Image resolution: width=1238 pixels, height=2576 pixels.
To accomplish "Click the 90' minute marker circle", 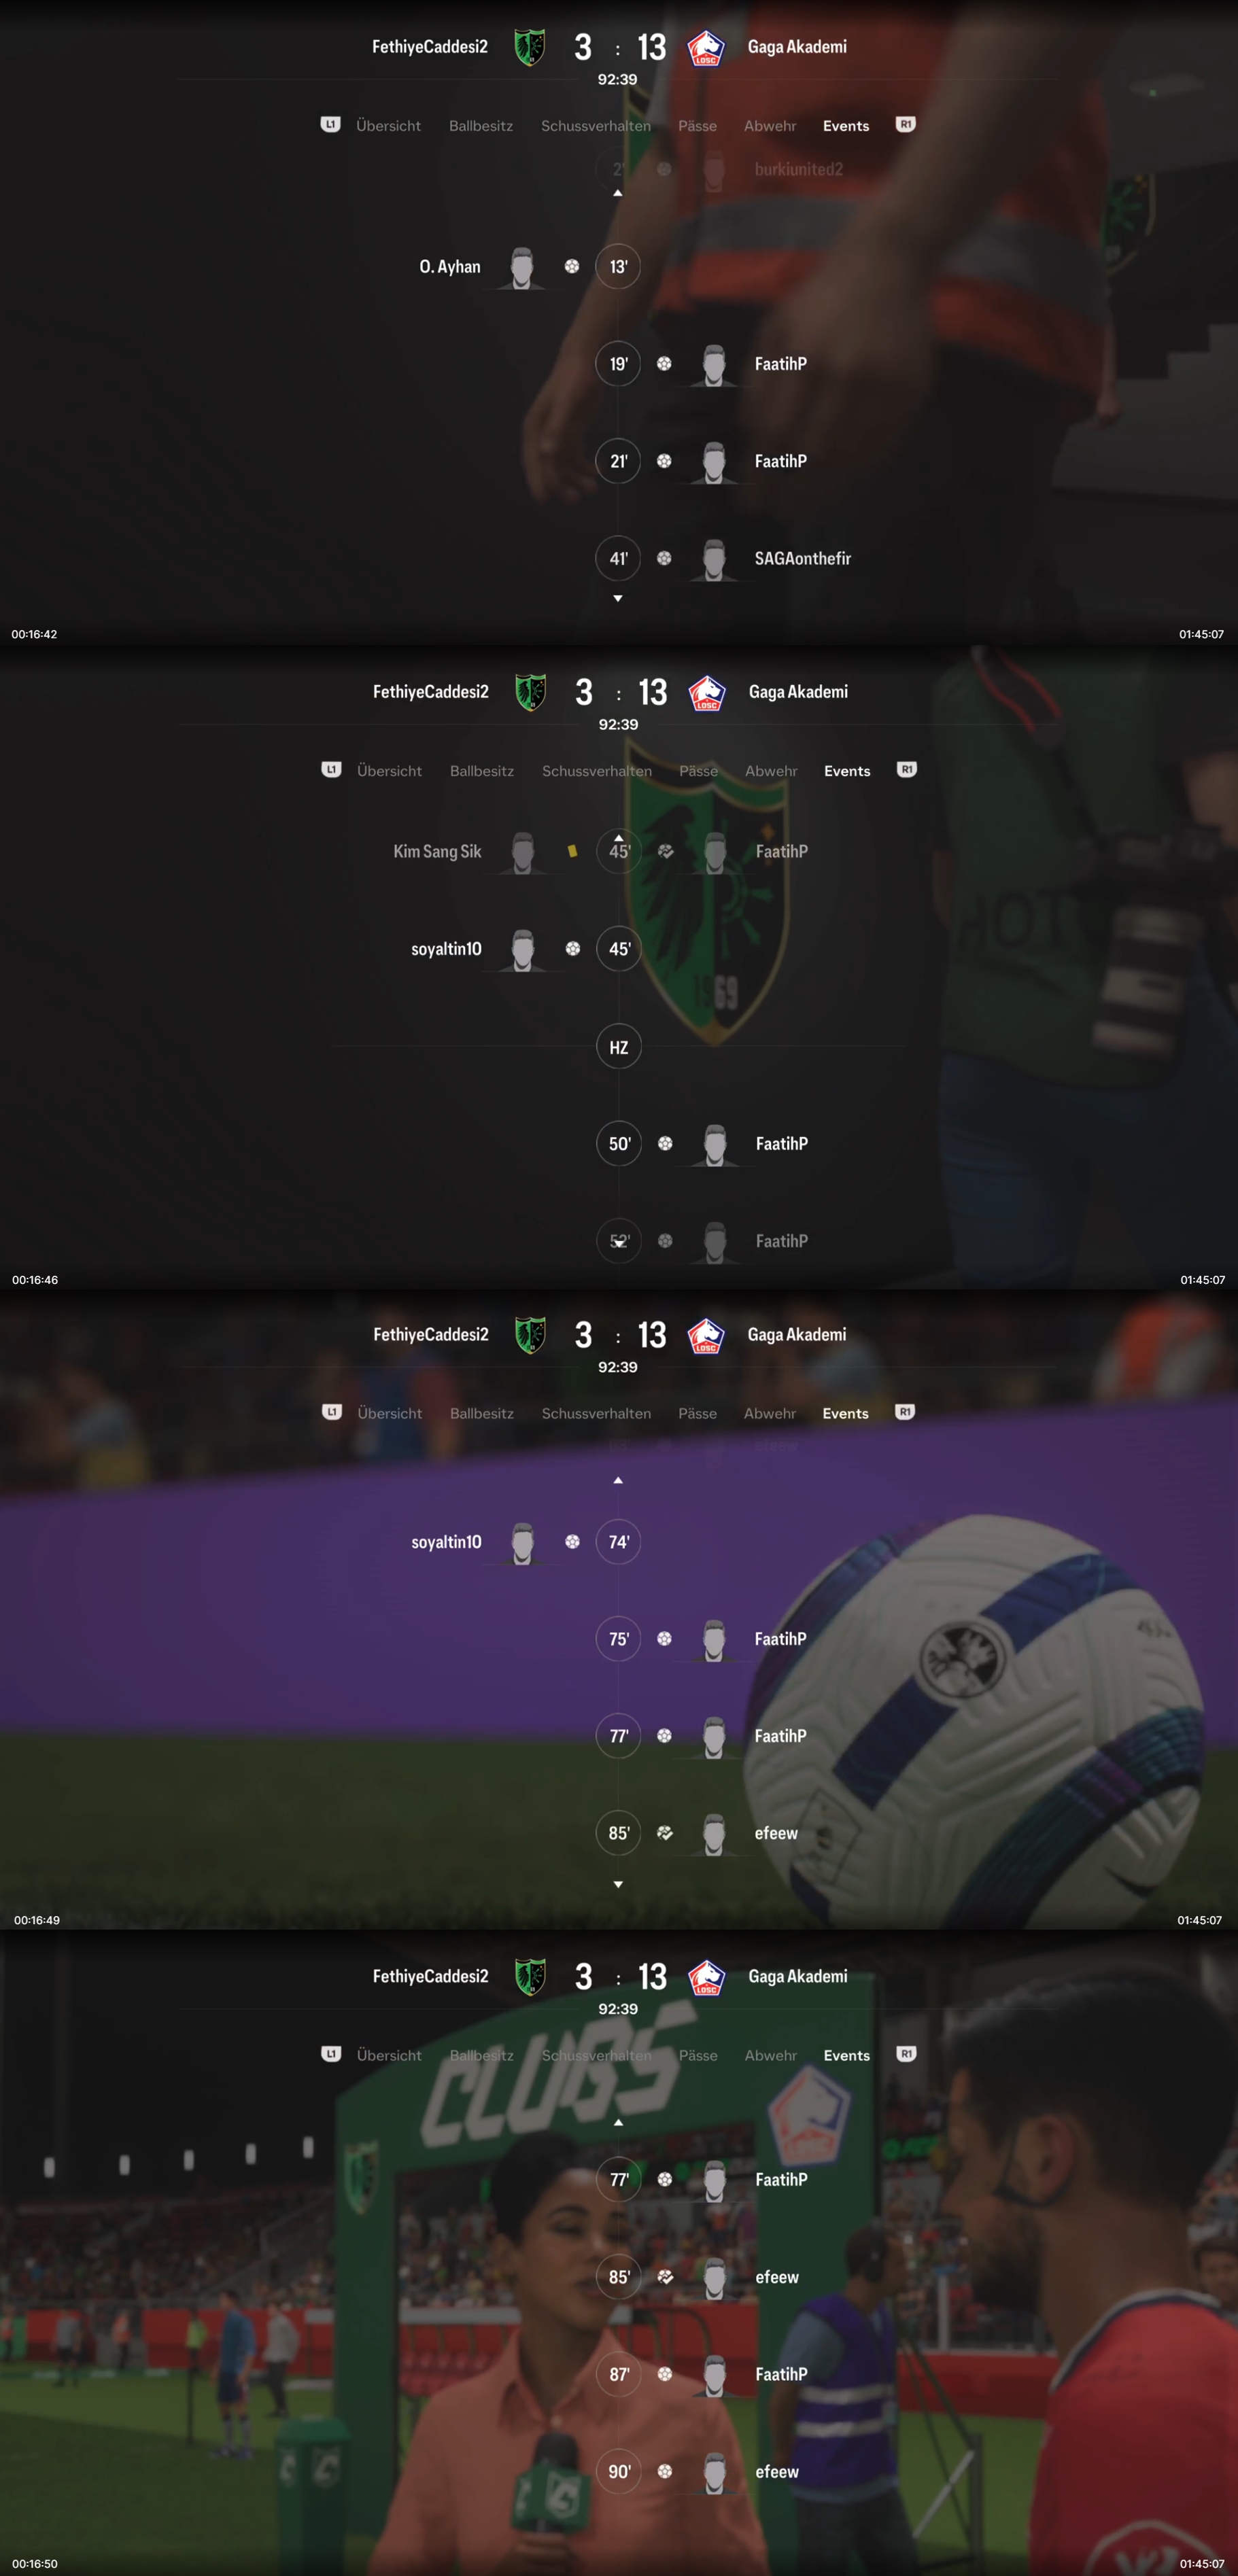I will [x=619, y=2472].
